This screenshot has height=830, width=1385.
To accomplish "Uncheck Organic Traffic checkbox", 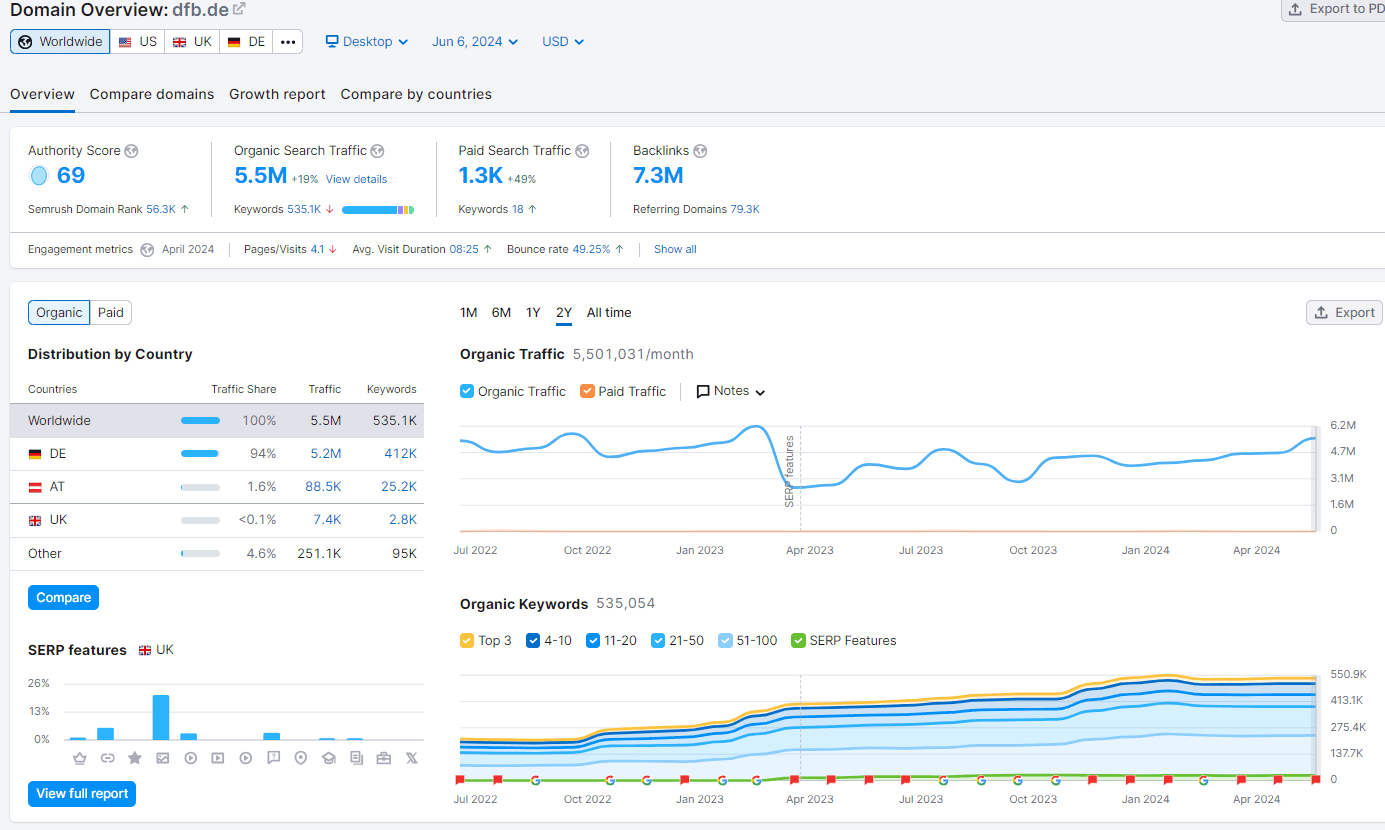I will [467, 391].
